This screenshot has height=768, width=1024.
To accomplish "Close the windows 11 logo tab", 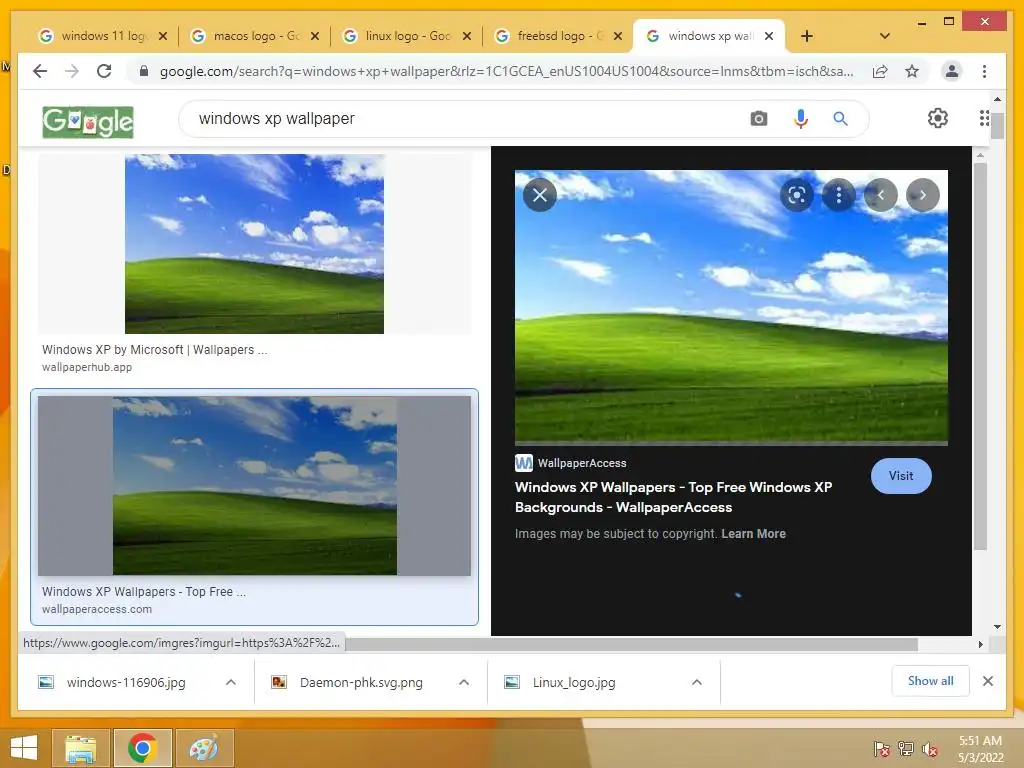I will click(163, 36).
